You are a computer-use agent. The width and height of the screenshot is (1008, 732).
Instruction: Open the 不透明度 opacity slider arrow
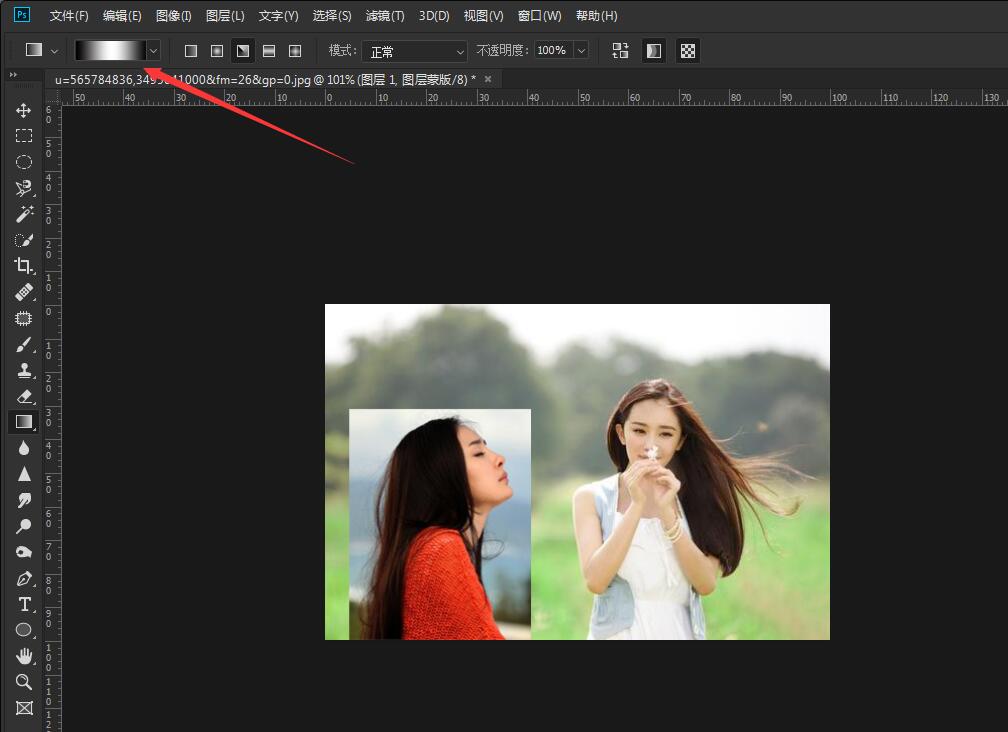pos(581,50)
